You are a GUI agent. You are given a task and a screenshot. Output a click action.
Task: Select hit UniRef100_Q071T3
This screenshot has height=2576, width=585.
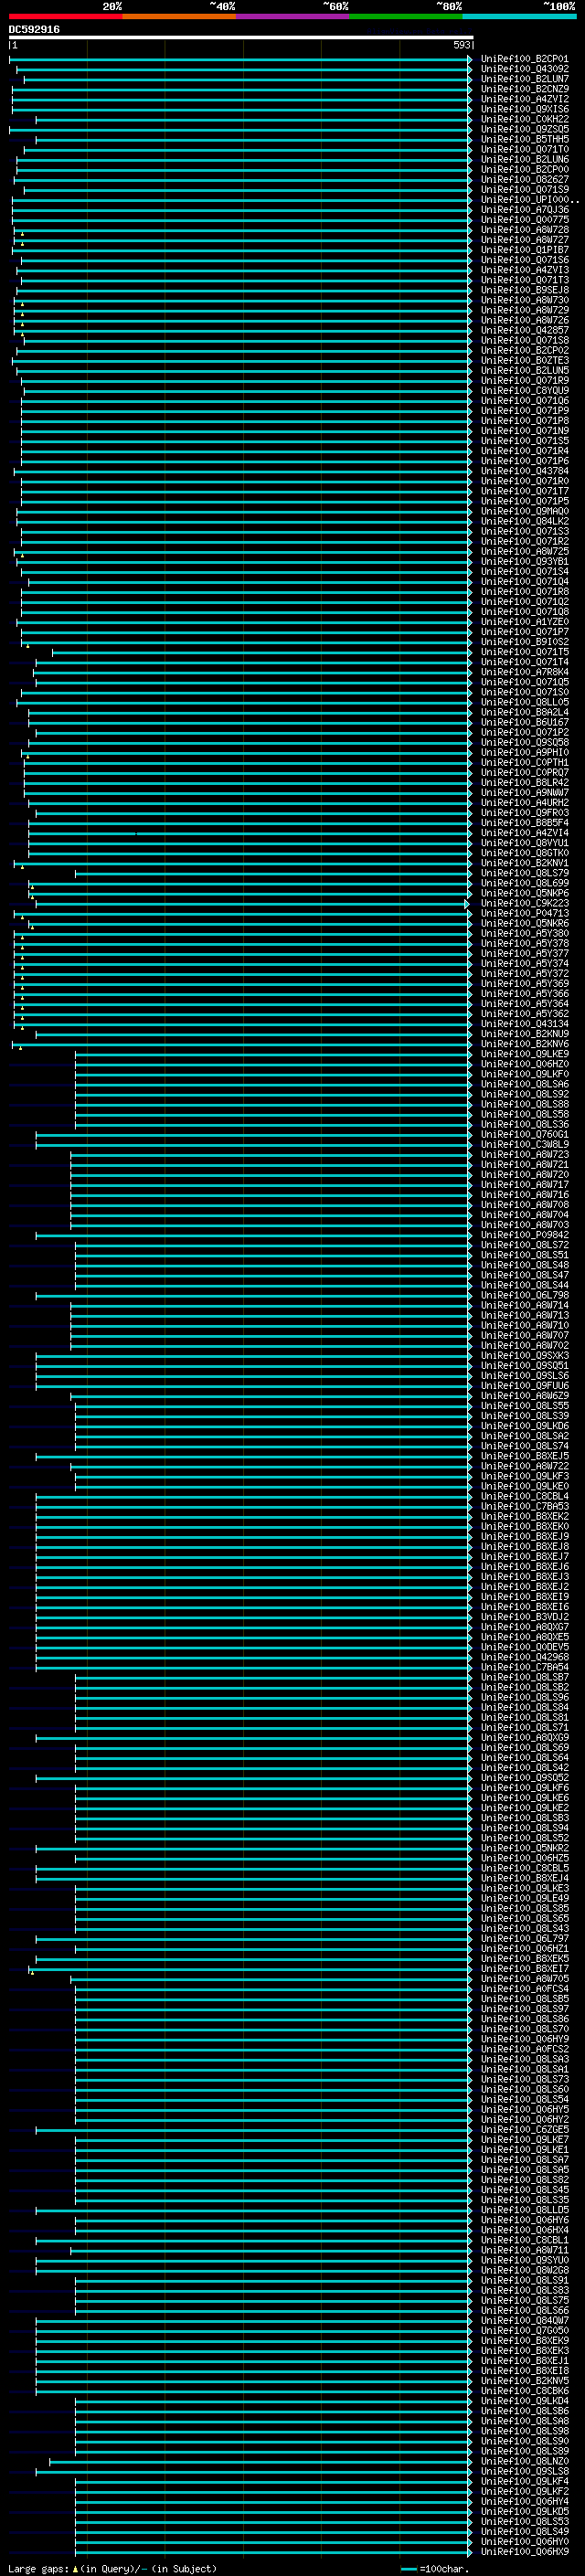(x=524, y=280)
